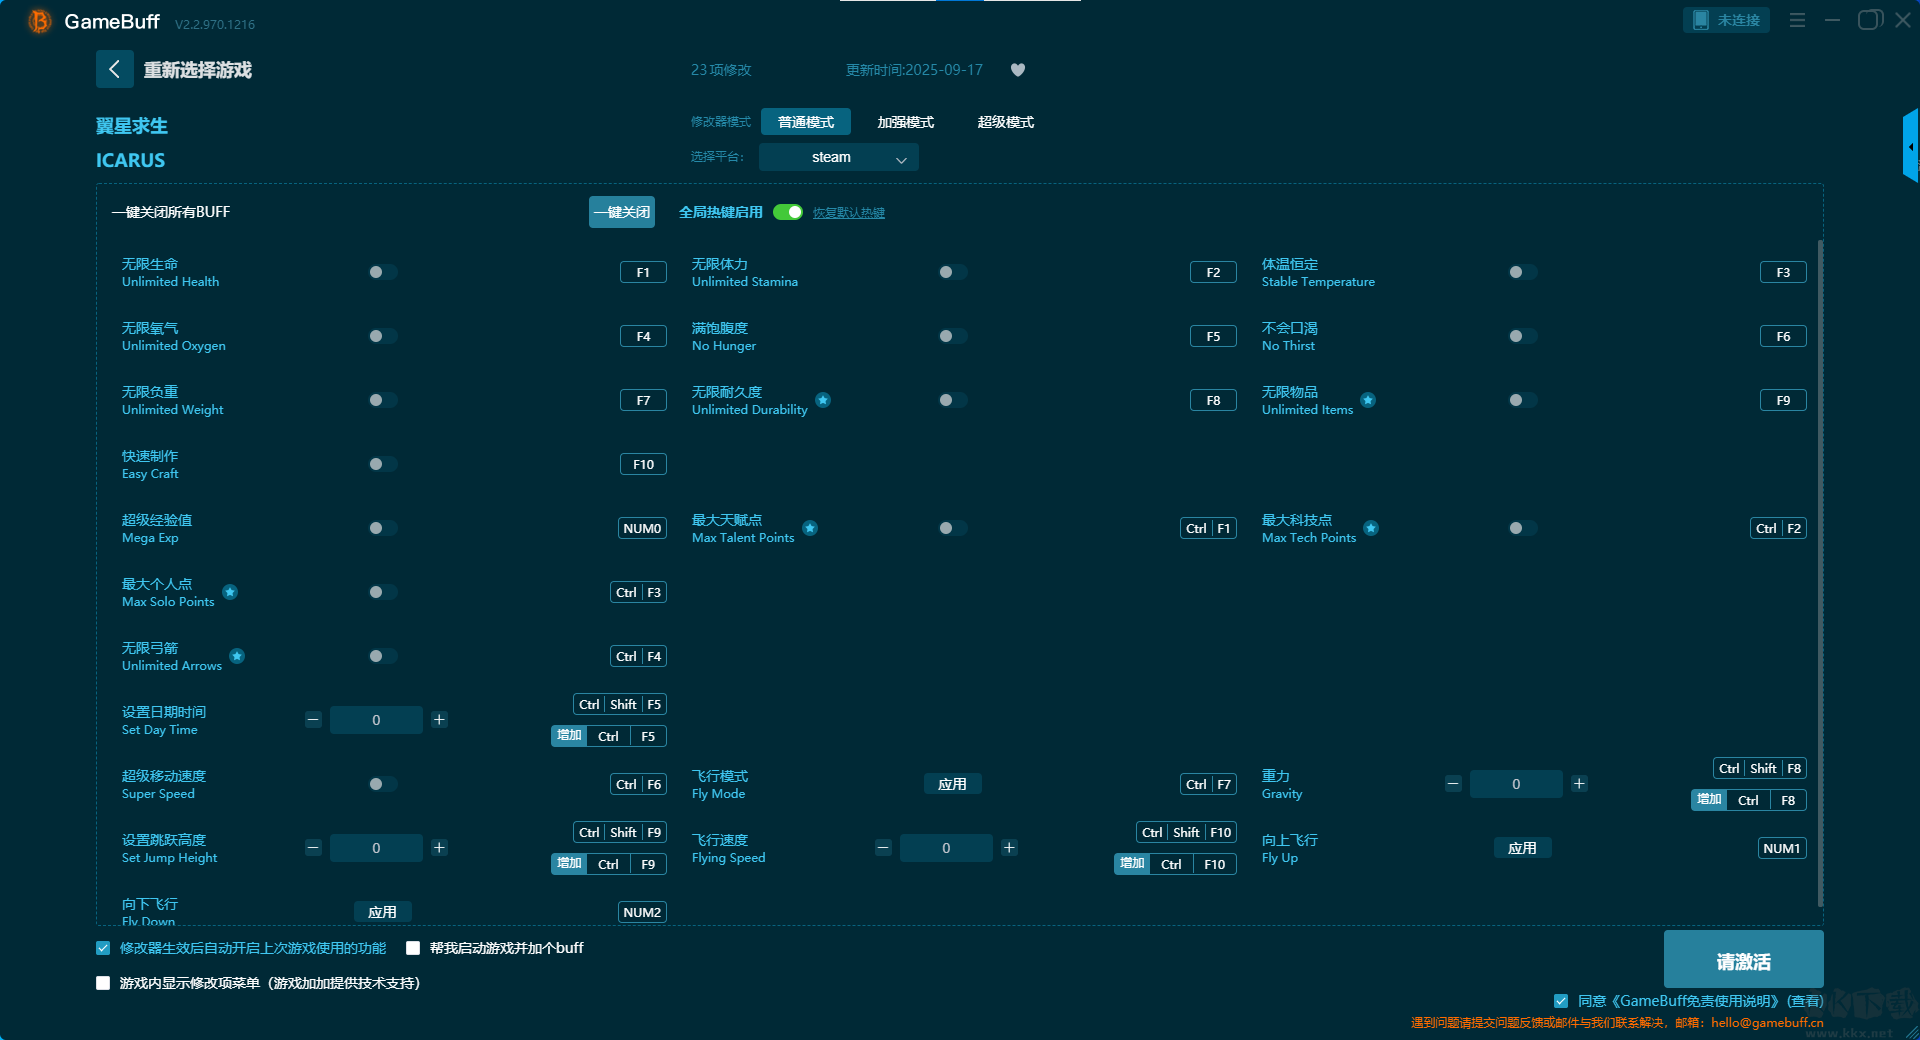Click NUM1 hotkey box for Fly Up
The width and height of the screenshot is (1920, 1040).
[x=1782, y=848]
